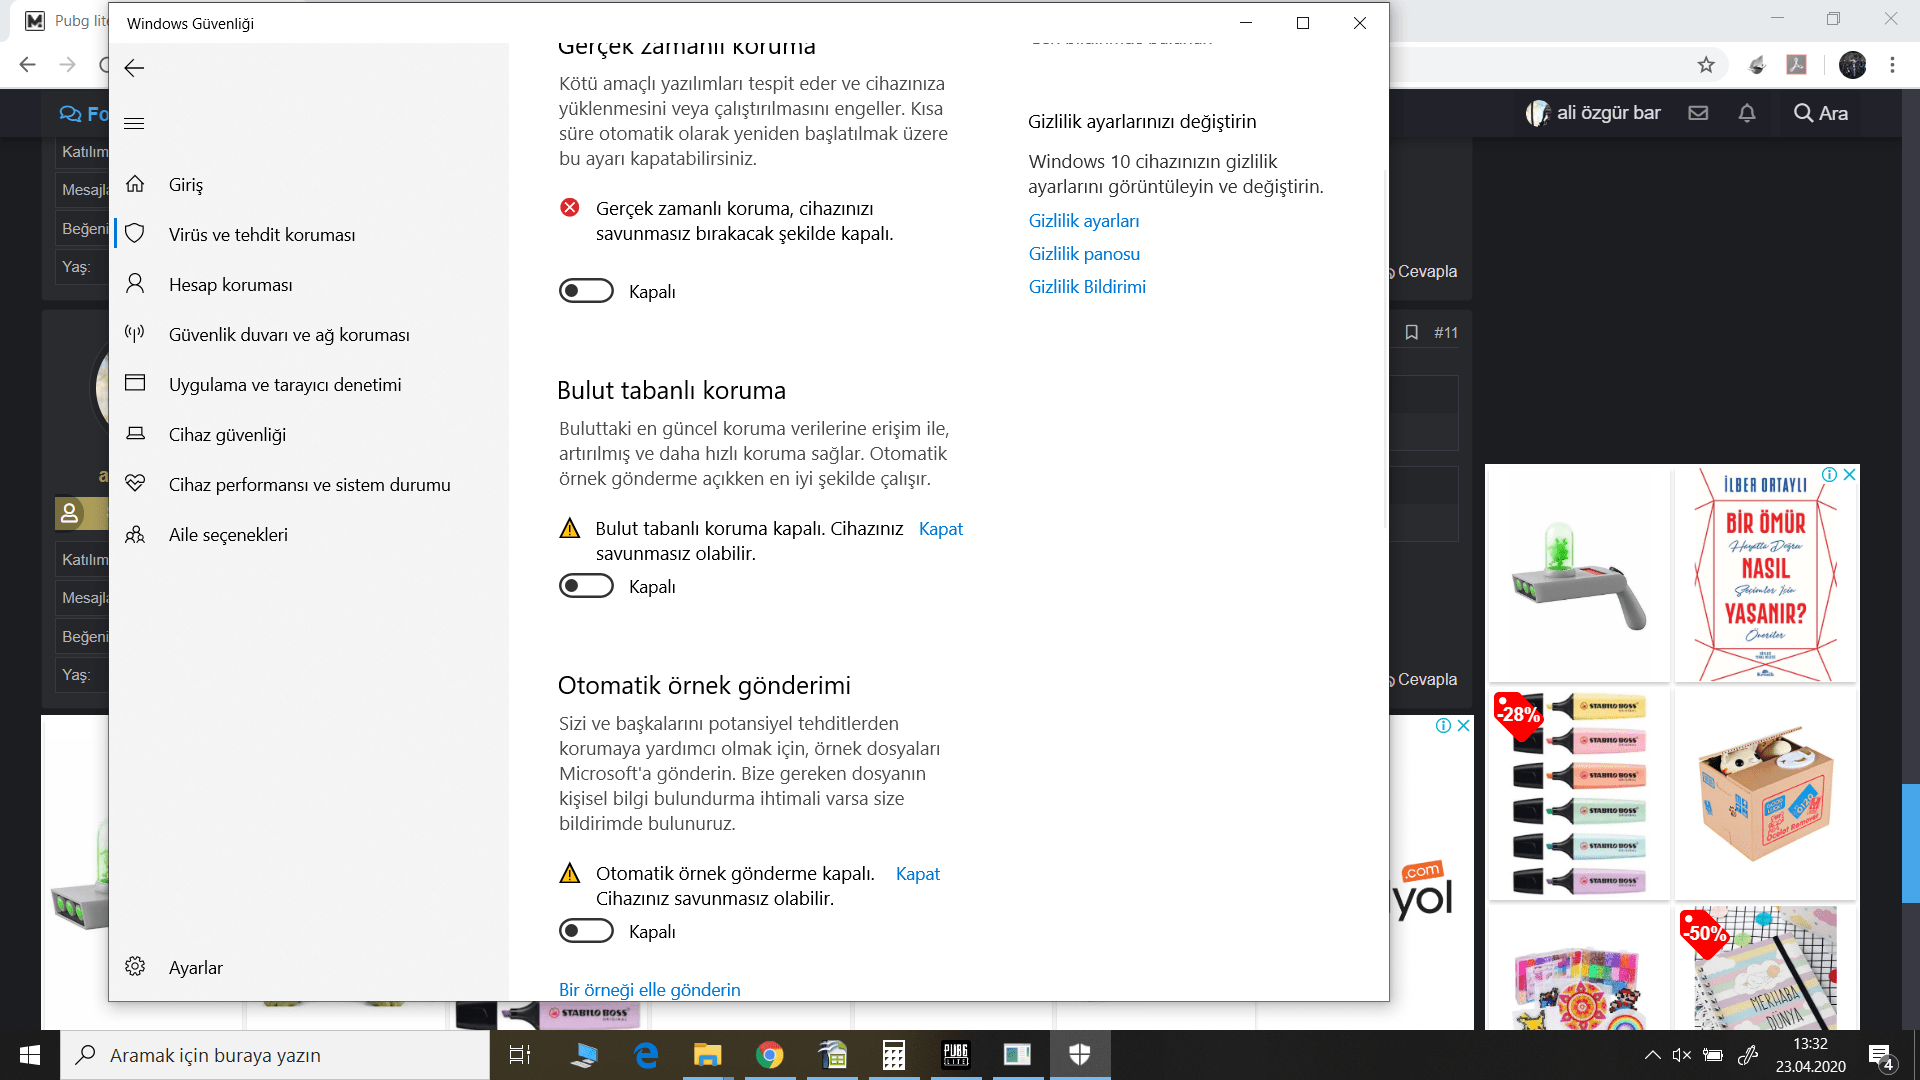Viewport: 1920px width, 1080px height.
Task: Open the Gizlilik ayarları link
Action: tap(1084, 221)
